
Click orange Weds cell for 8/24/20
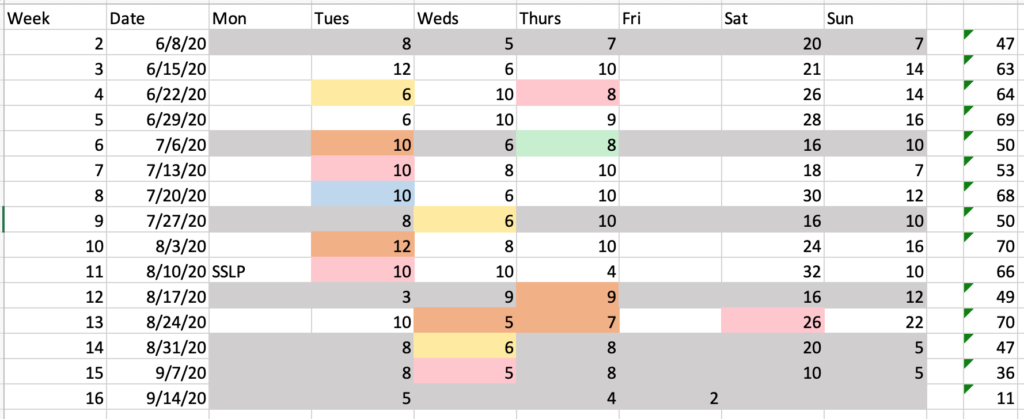(466, 321)
